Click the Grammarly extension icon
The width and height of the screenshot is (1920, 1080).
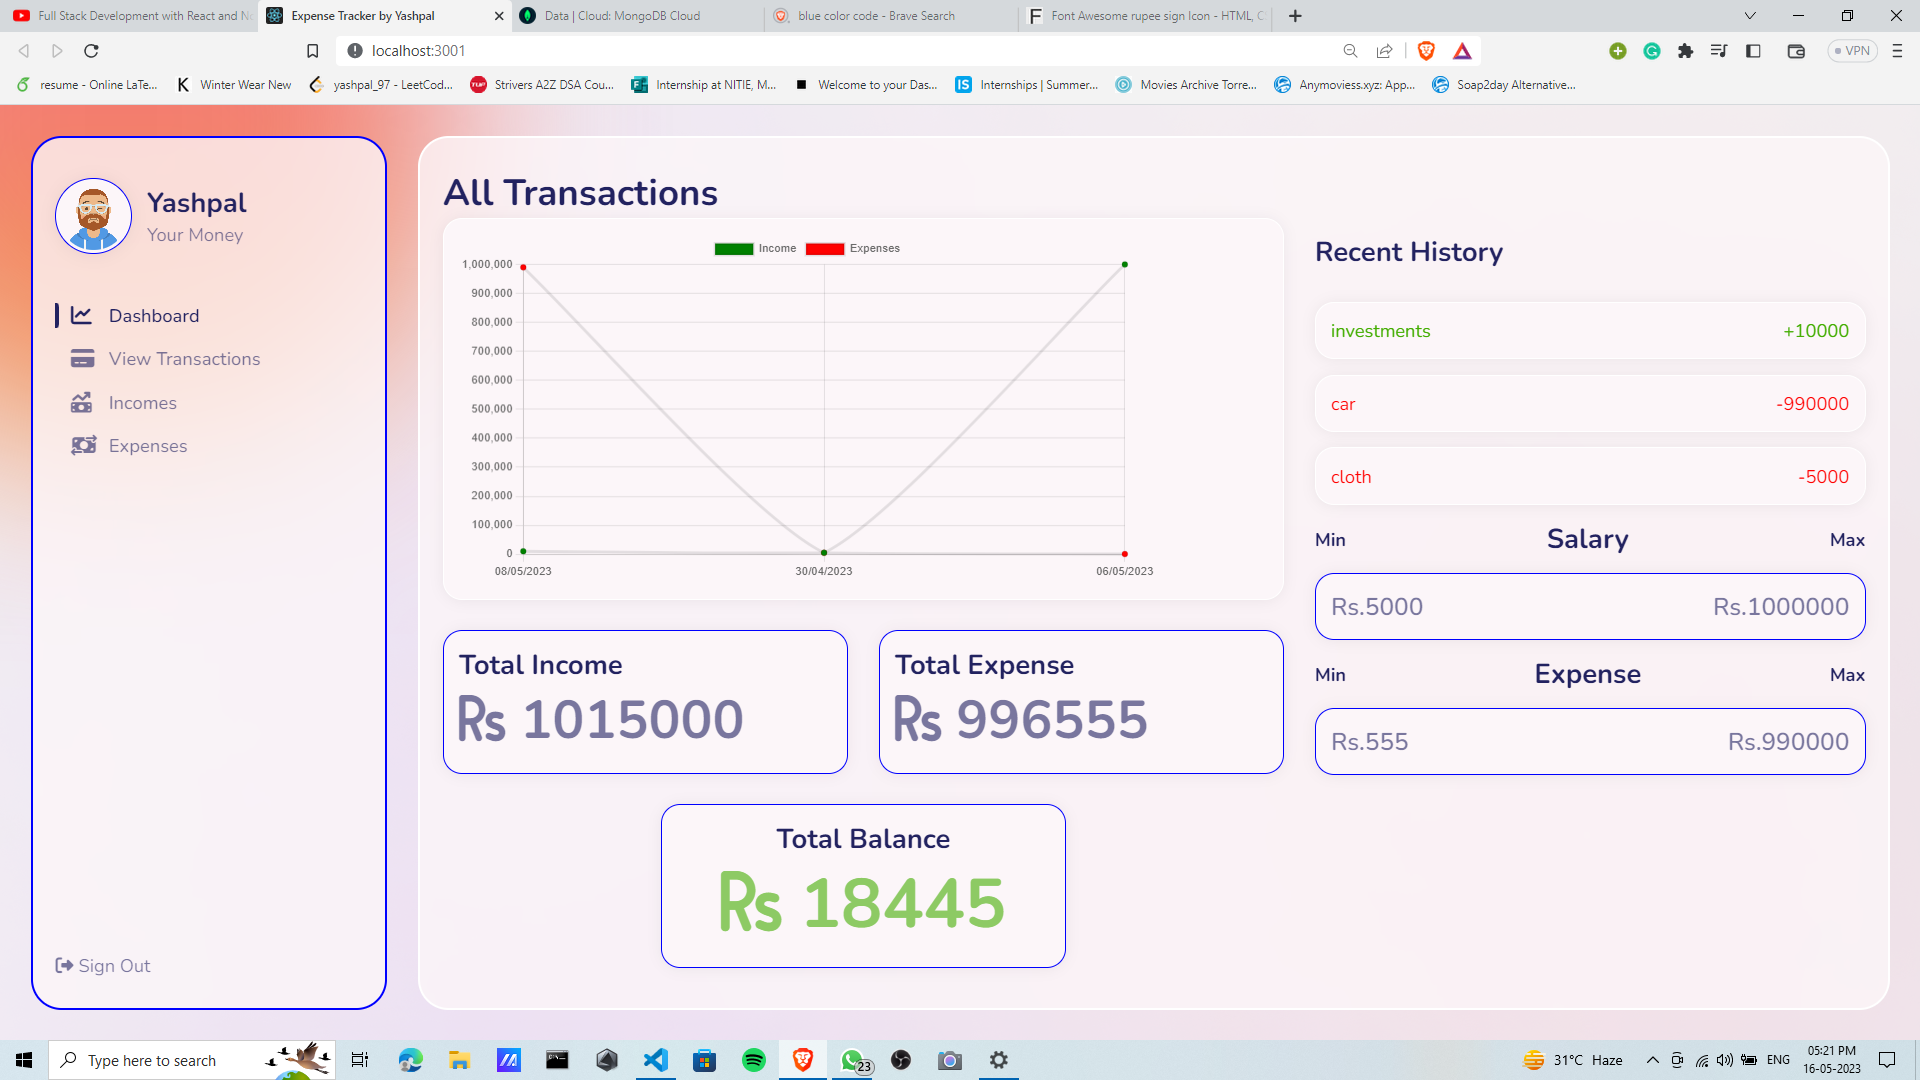tap(1652, 50)
